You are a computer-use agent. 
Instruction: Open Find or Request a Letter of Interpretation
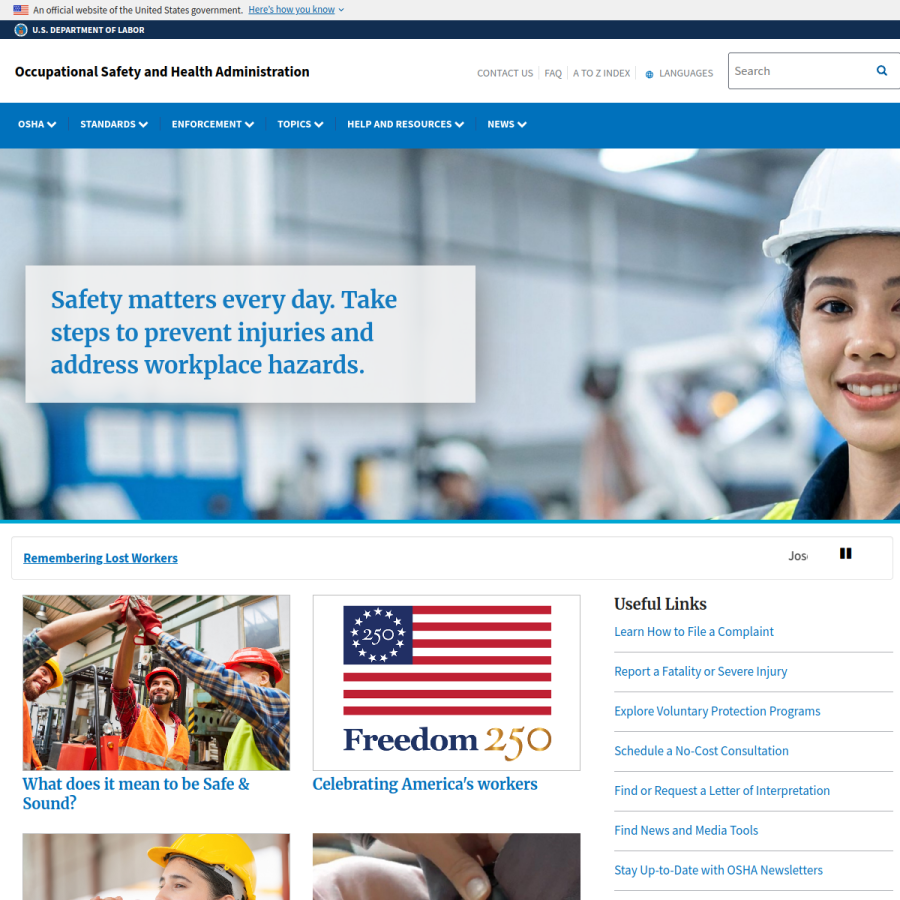point(722,790)
